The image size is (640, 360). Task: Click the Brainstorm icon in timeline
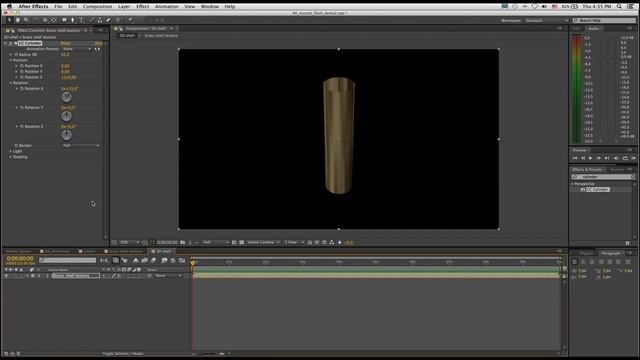(164, 260)
